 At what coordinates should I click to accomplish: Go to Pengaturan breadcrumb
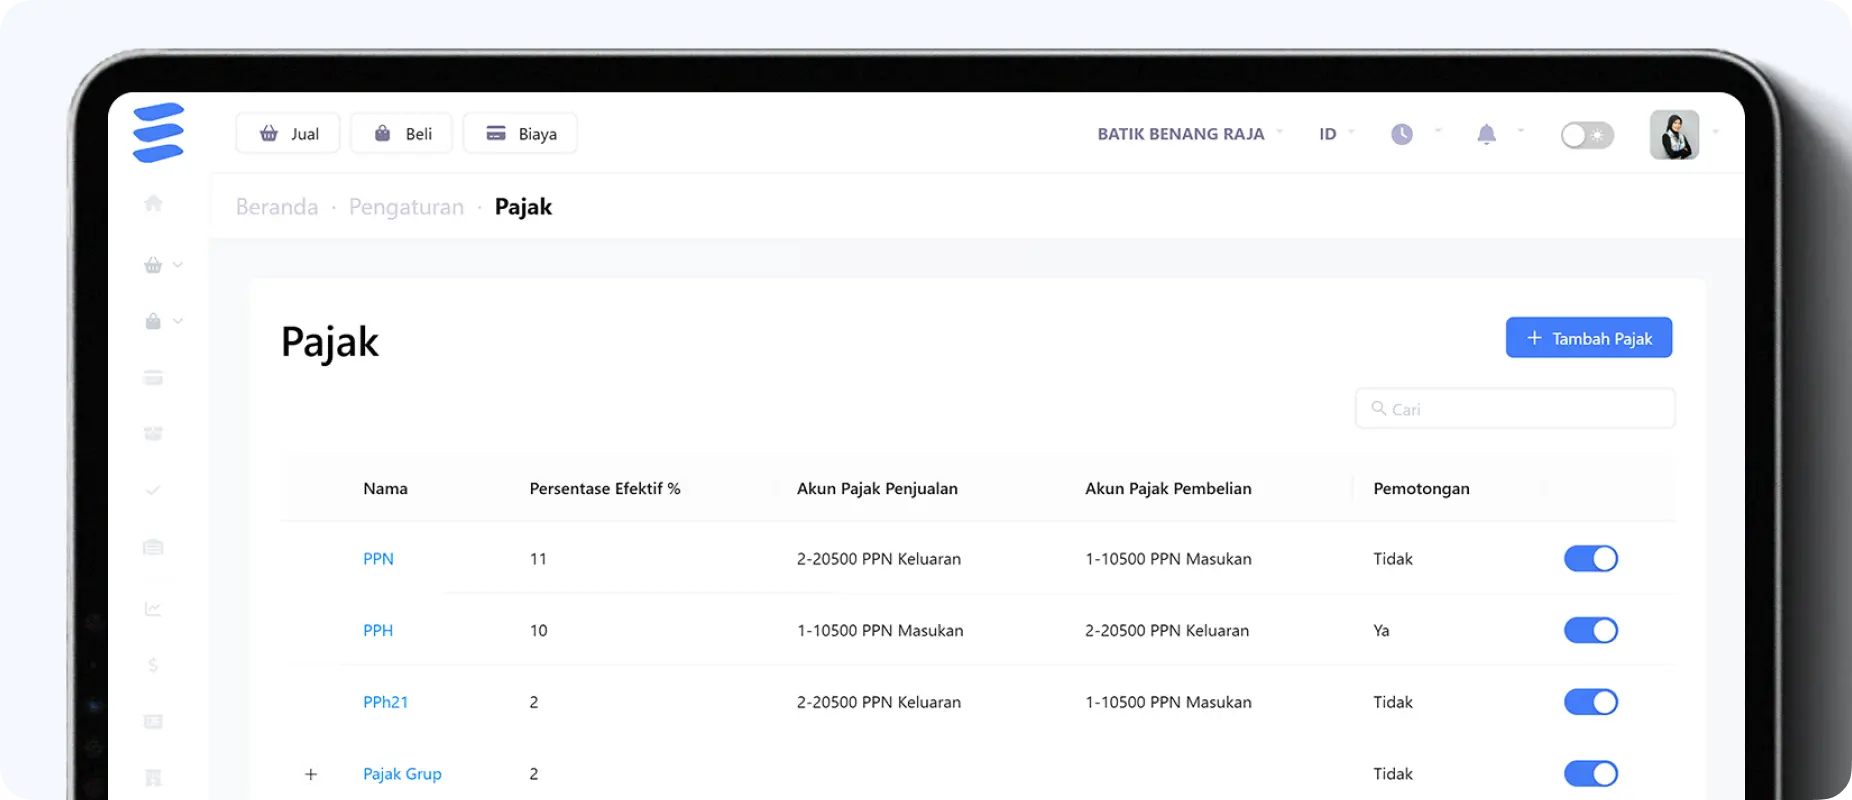(406, 207)
